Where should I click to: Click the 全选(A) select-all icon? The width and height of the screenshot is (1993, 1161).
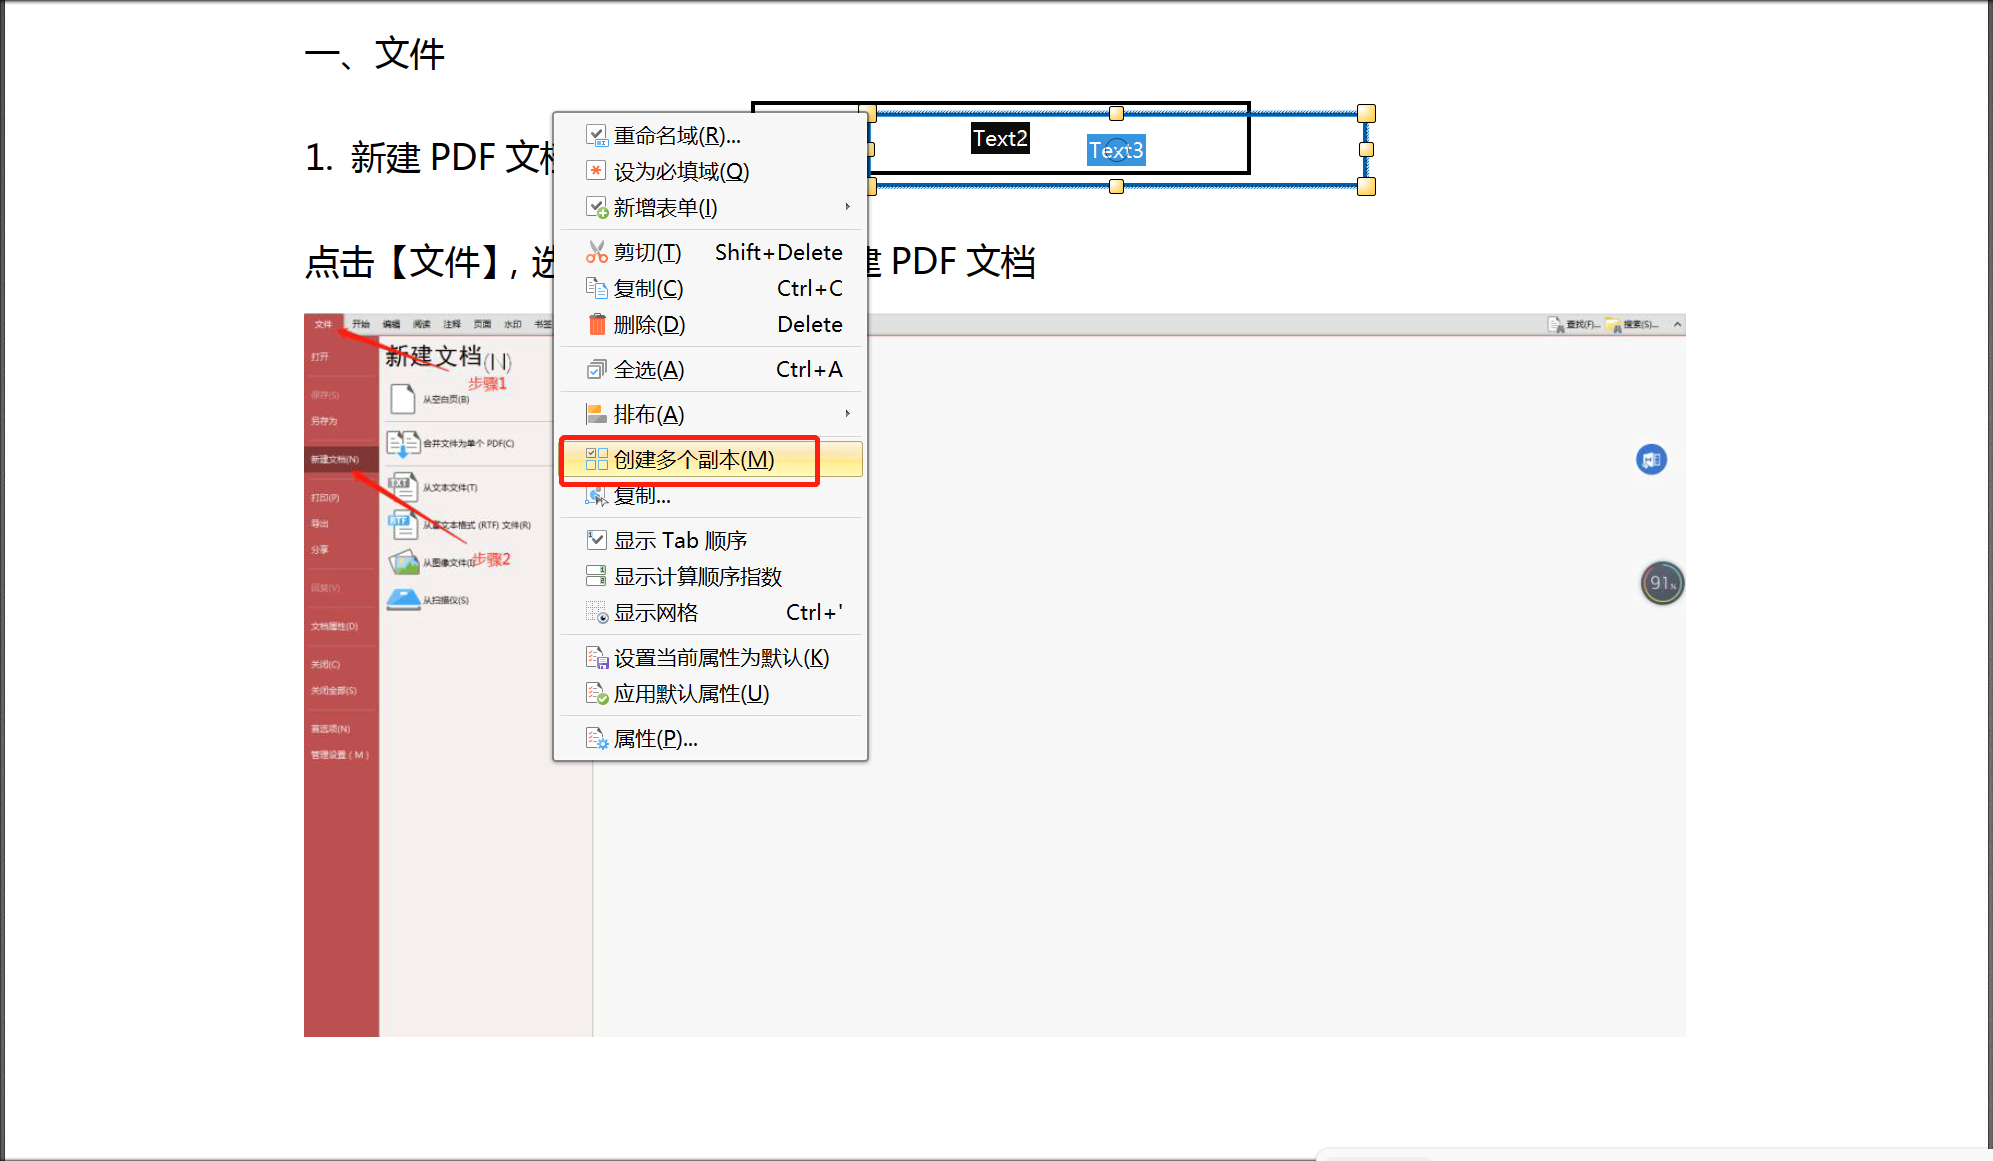[596, 369]
